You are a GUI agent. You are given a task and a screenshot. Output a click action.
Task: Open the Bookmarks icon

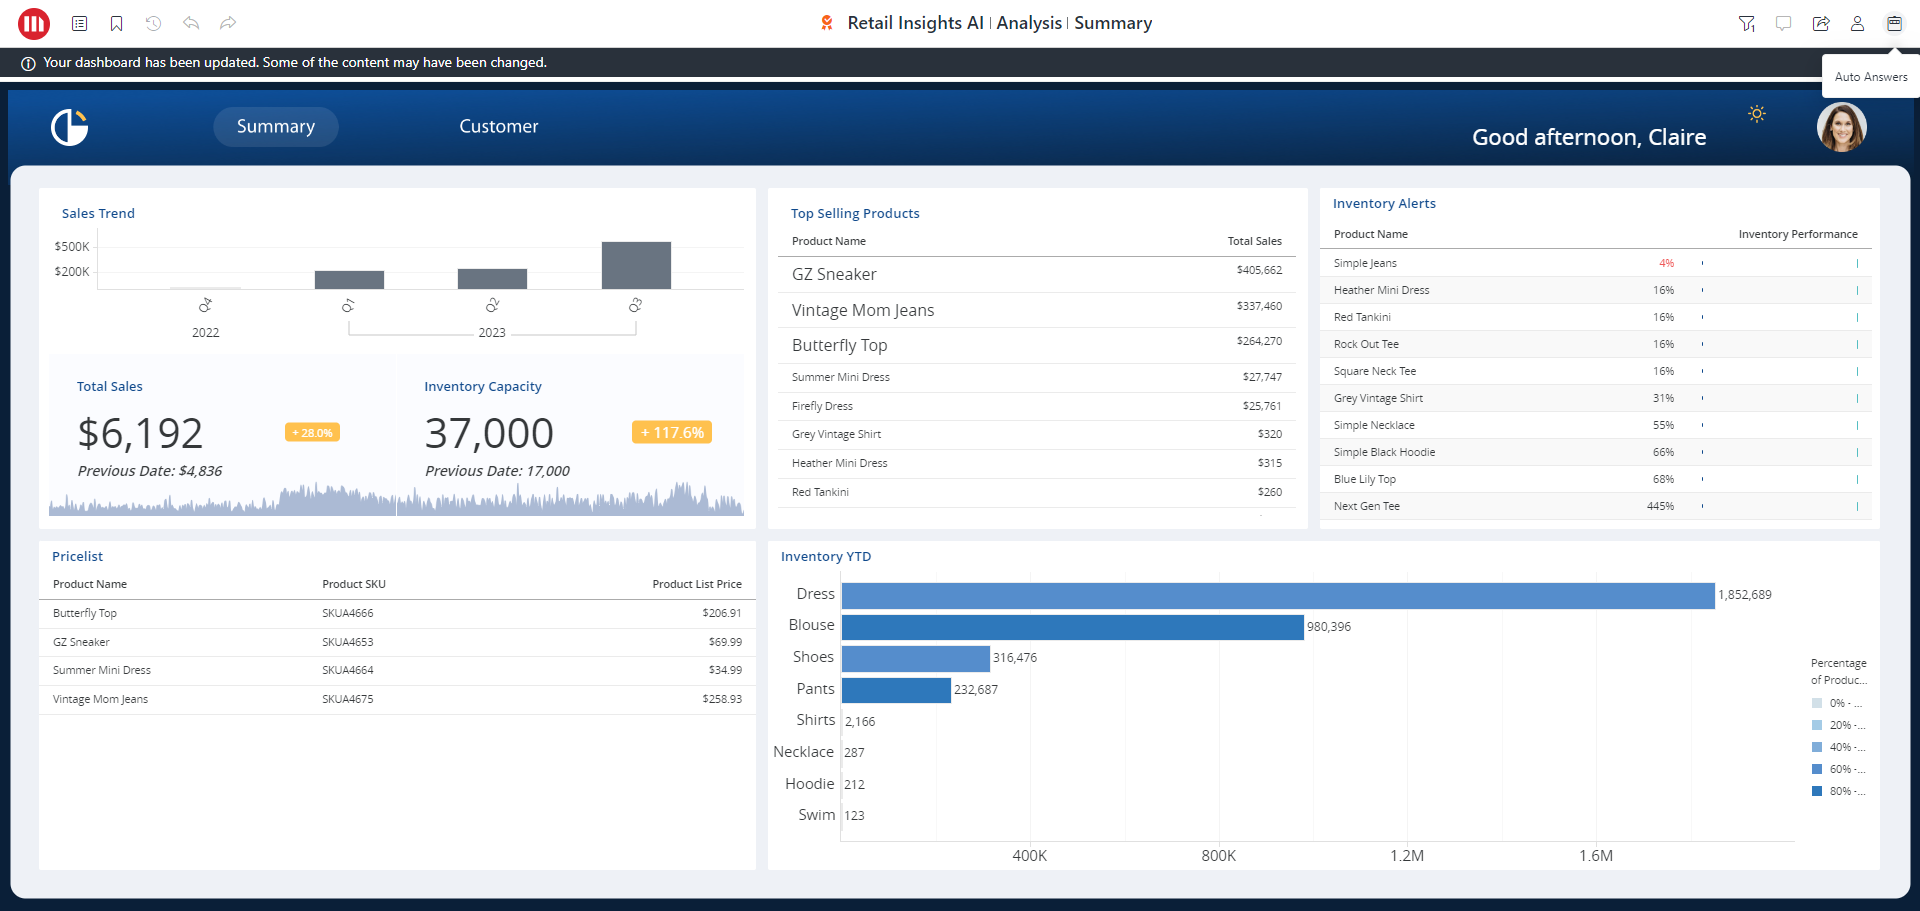pos(117,23)
